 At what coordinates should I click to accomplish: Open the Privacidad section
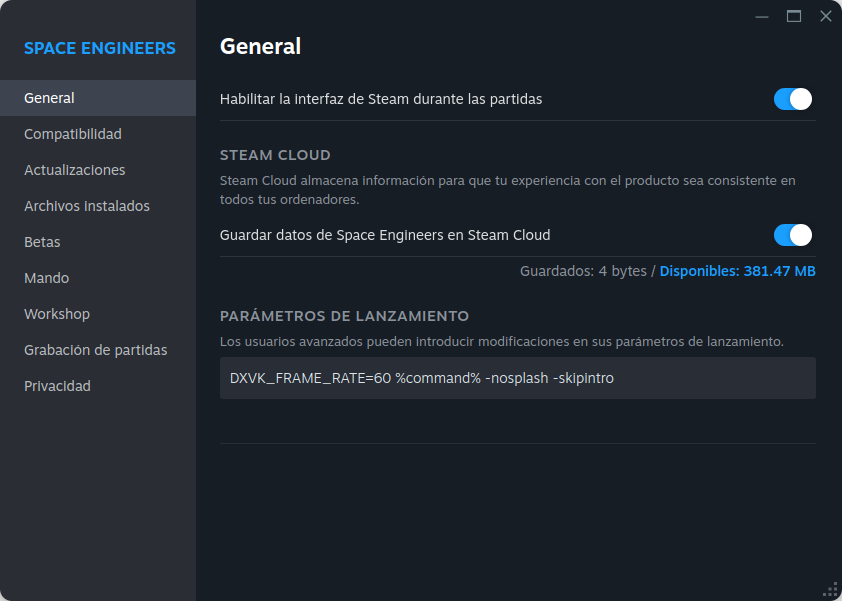coord(98,386)
